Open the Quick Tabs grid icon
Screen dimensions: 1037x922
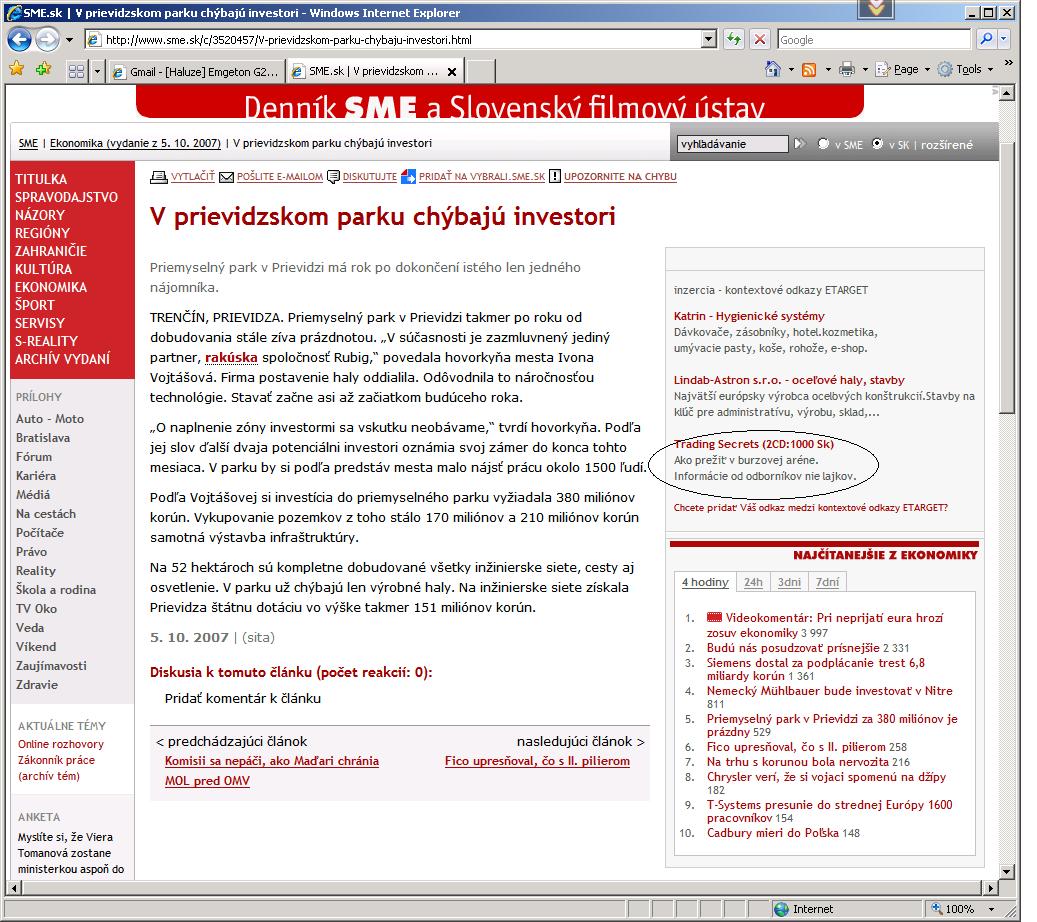76,72
